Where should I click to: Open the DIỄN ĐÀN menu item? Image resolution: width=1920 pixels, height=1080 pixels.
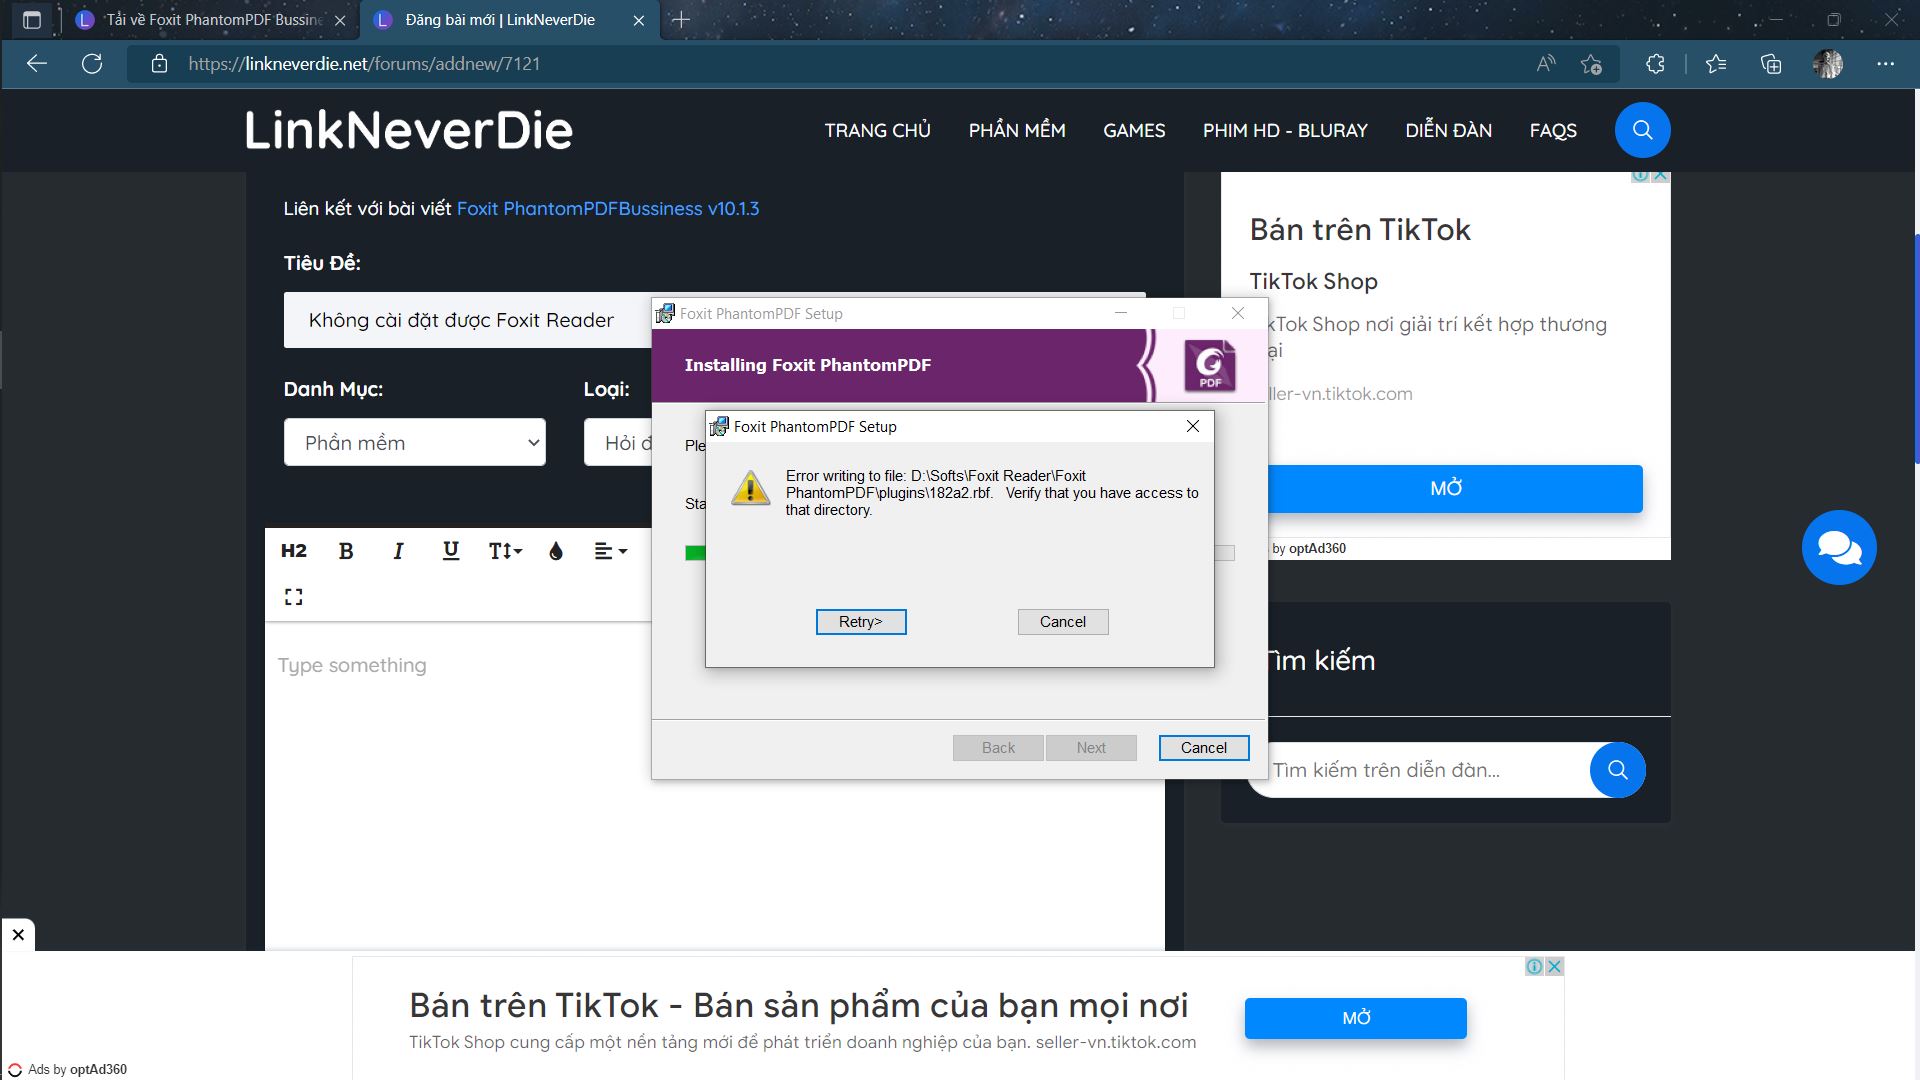click(1448, 131)
